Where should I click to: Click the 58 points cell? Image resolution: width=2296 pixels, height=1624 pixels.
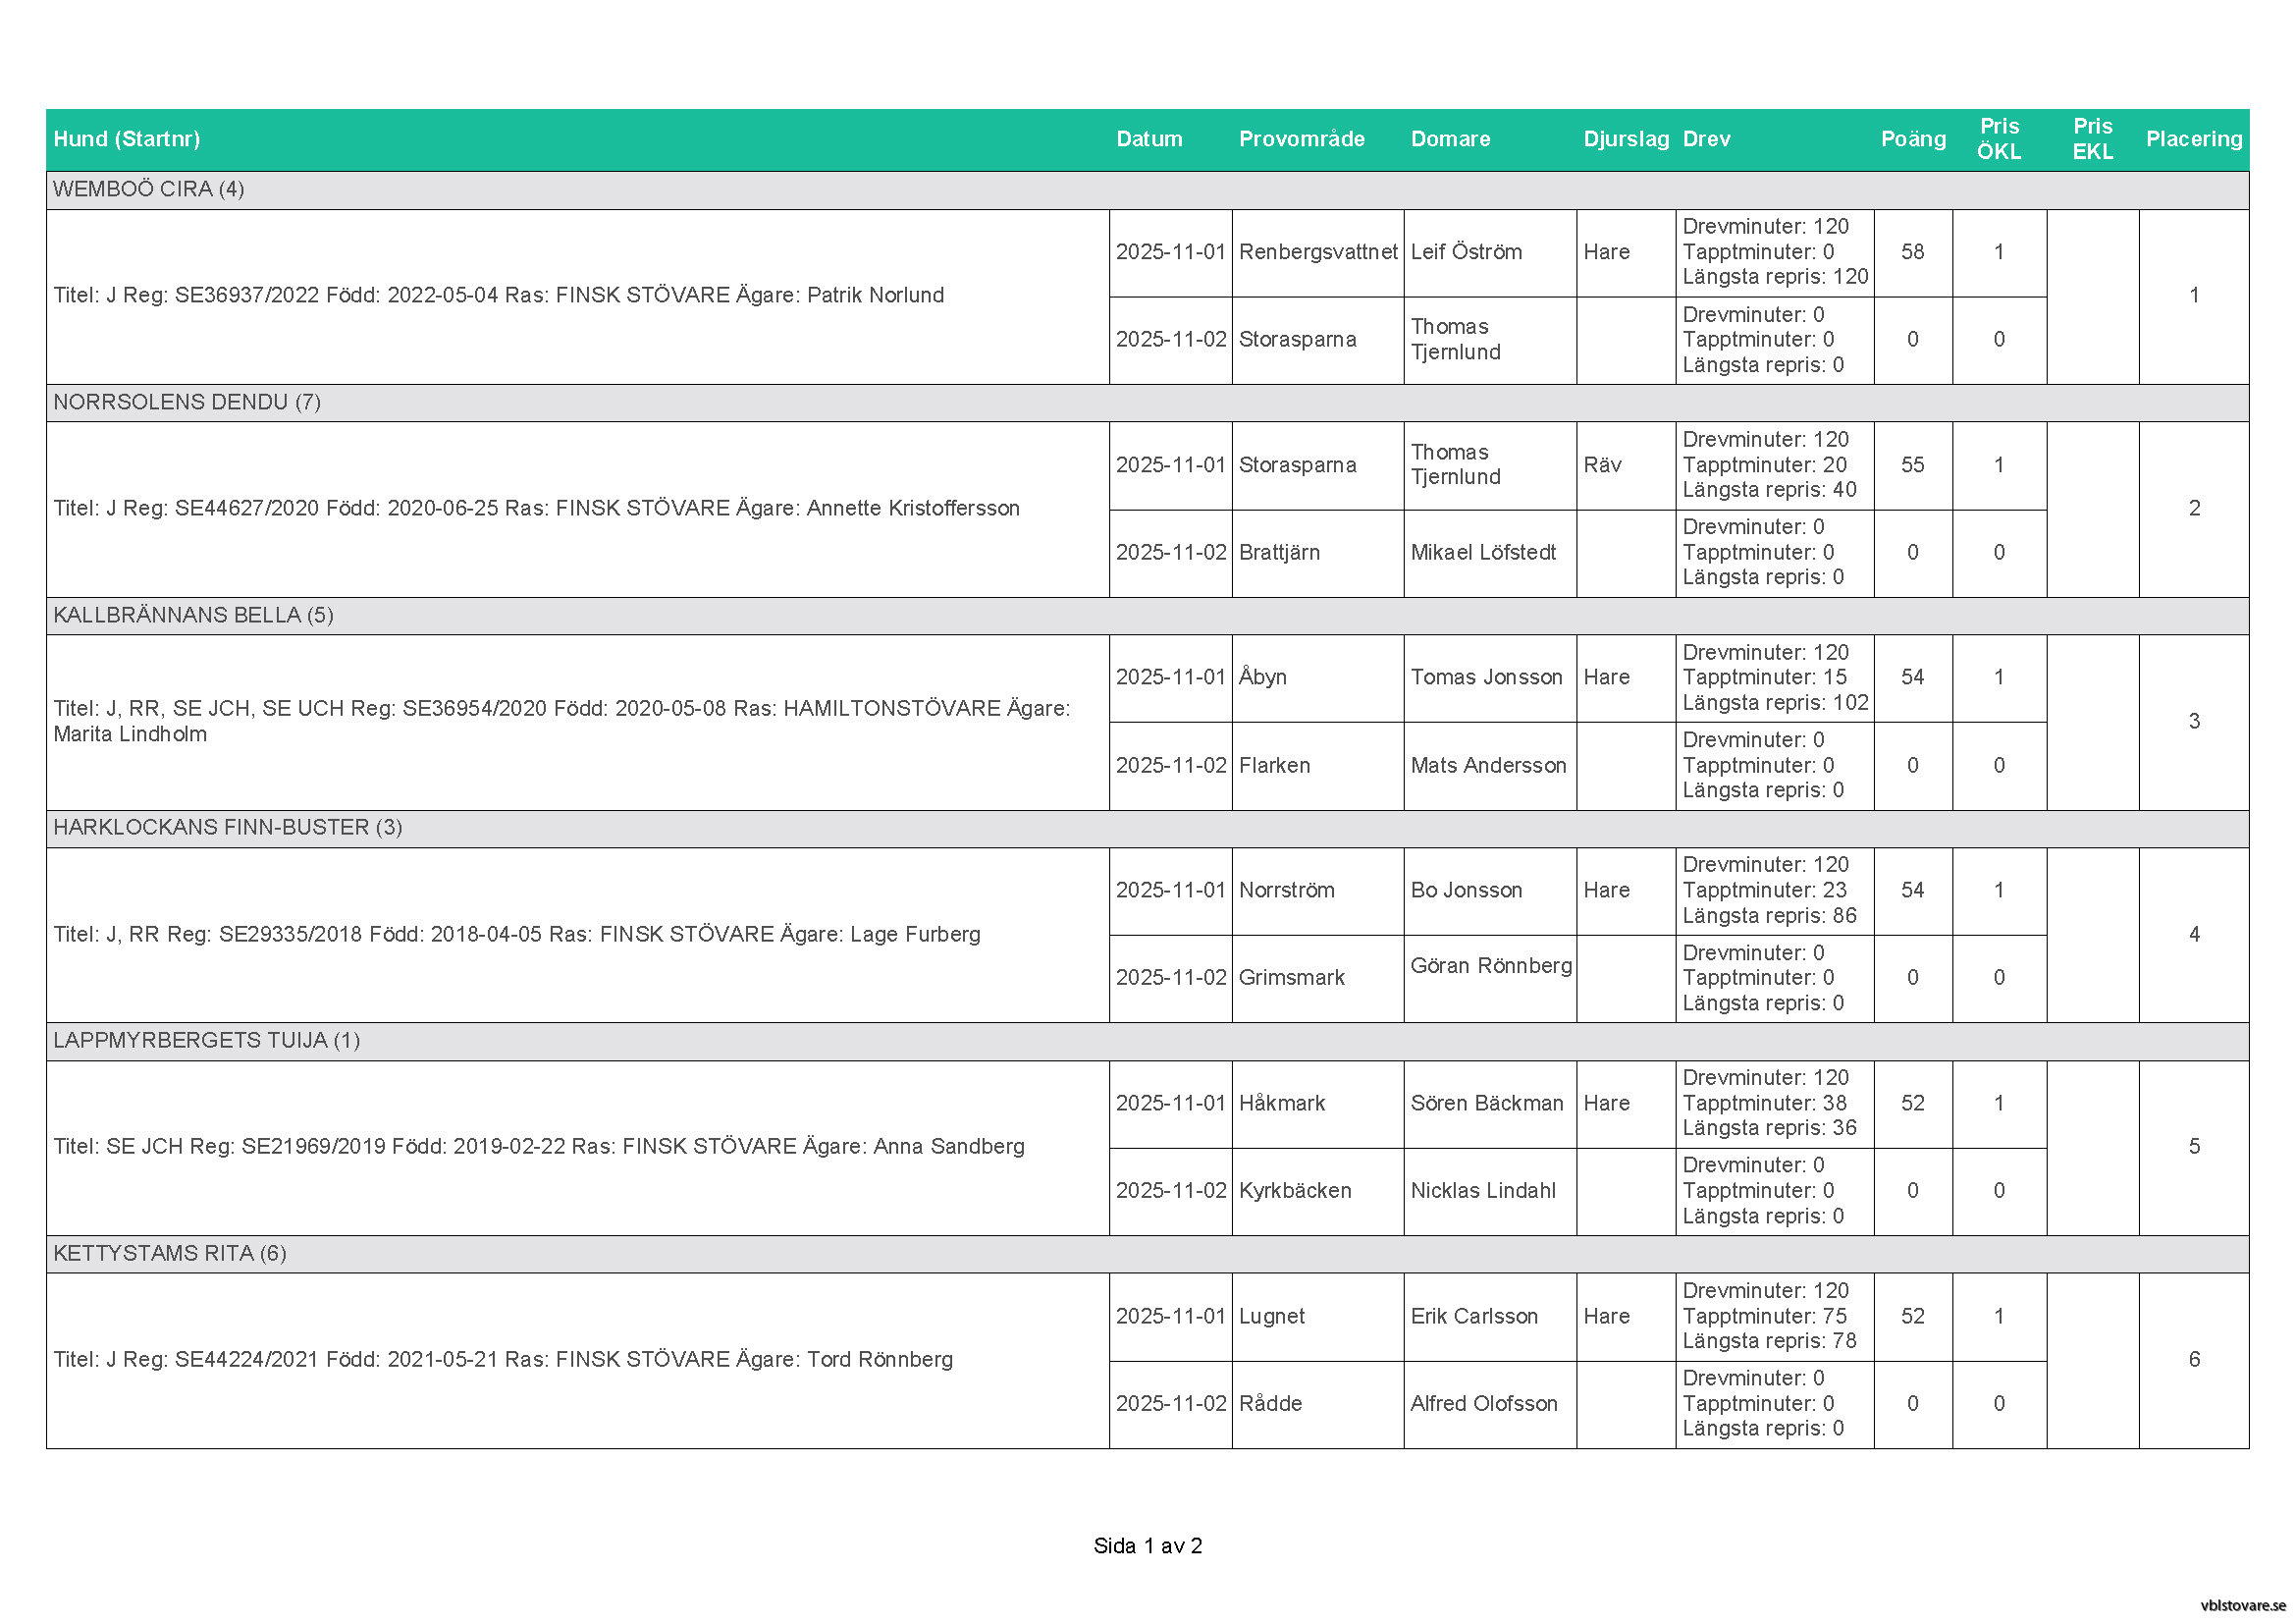coord(1912,252)
